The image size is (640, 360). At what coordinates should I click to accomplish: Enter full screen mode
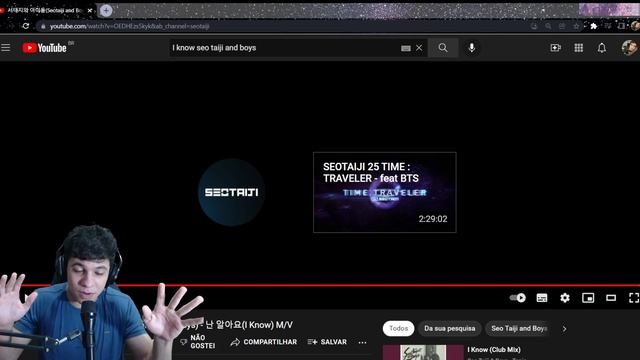pyautogui.click(x=634, y=298)
